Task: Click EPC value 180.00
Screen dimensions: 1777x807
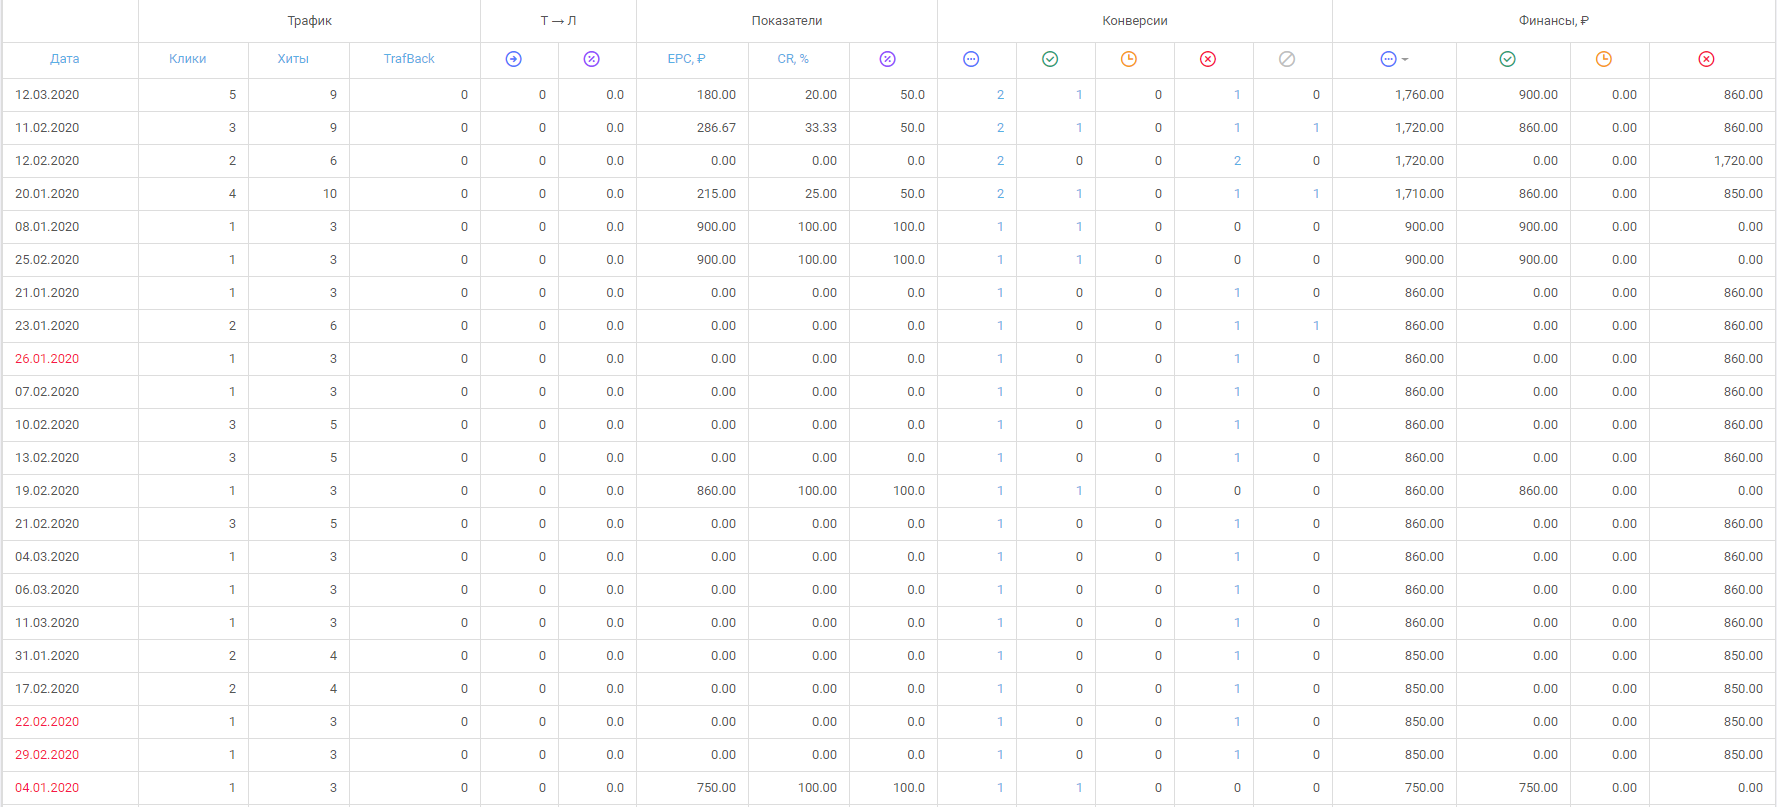Action: click(716, 95)
